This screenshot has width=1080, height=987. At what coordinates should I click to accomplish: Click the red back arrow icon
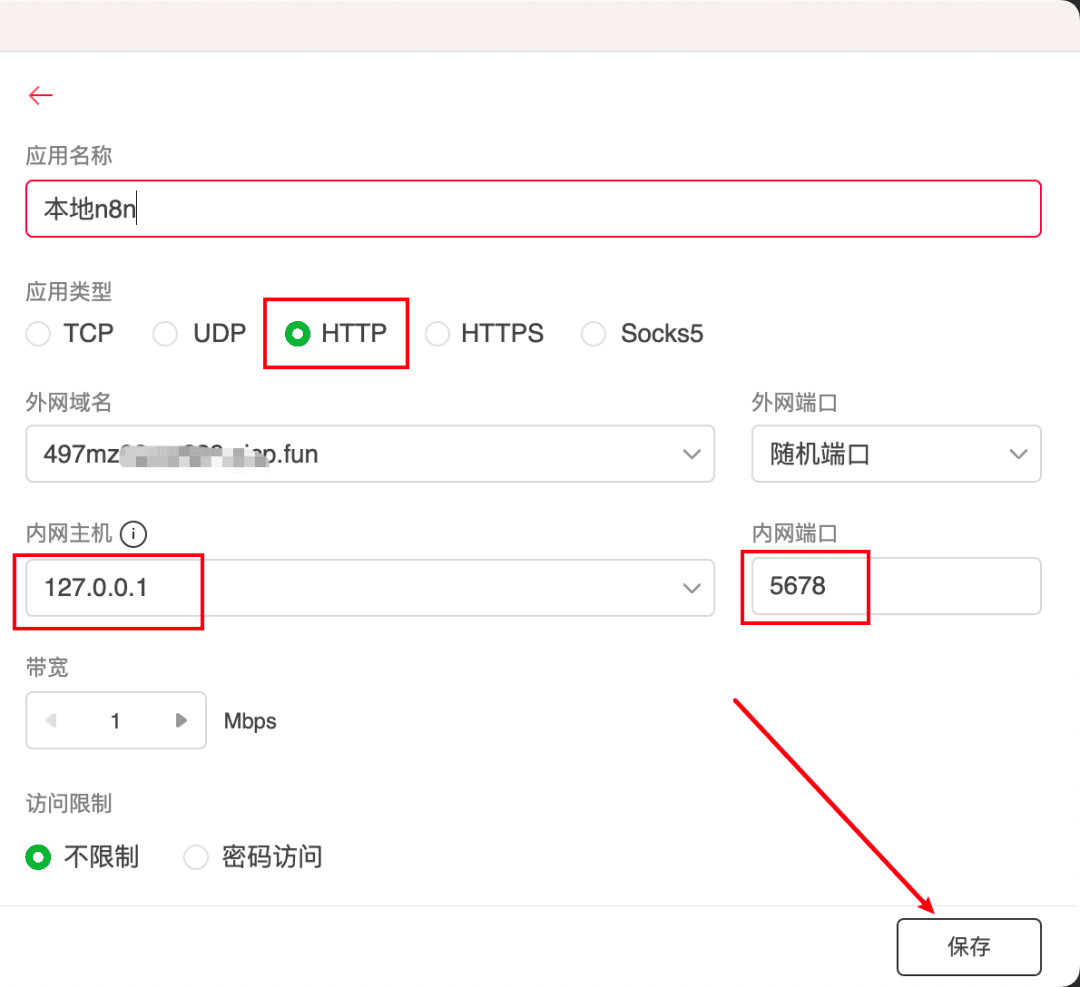(40, 95)
